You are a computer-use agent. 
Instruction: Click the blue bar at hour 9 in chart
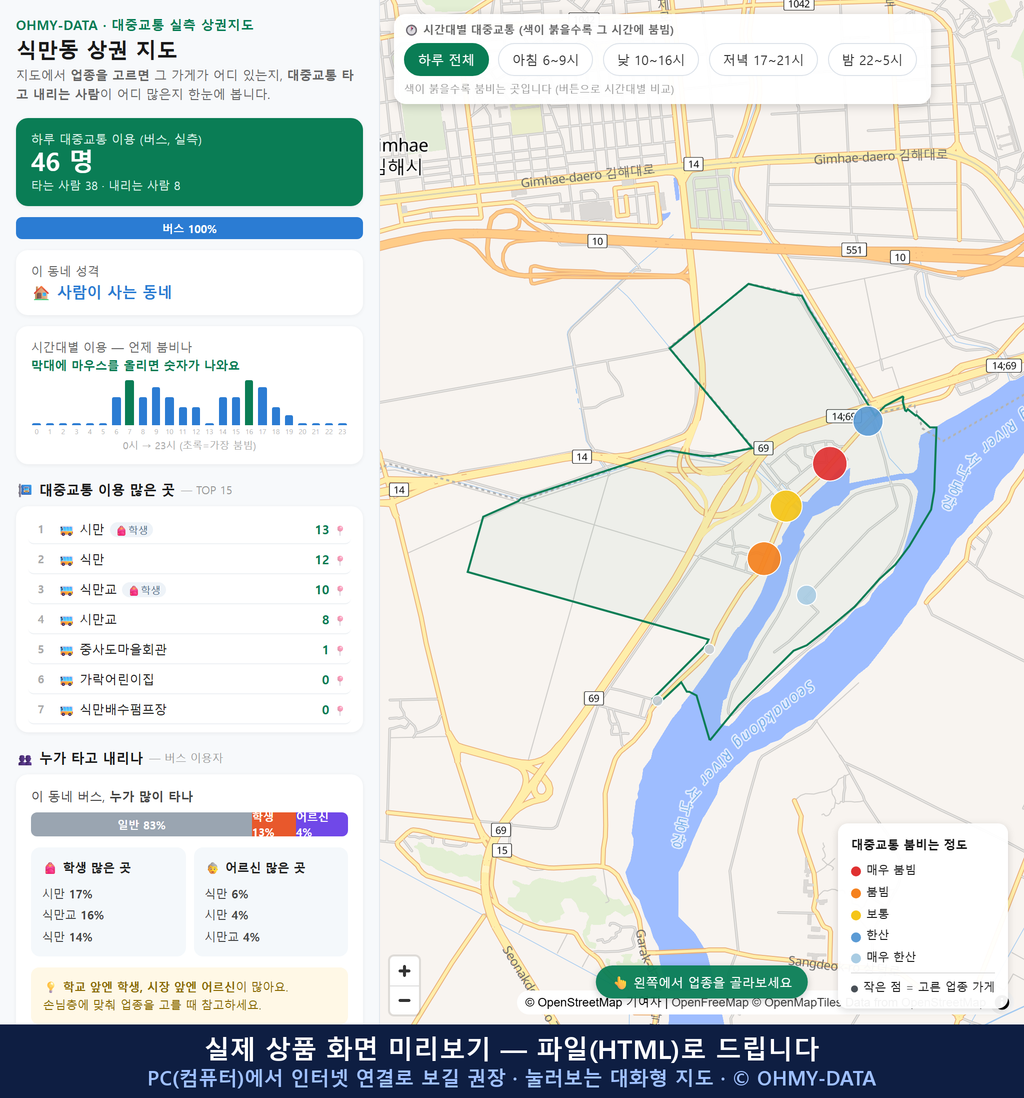pos(156,406)
